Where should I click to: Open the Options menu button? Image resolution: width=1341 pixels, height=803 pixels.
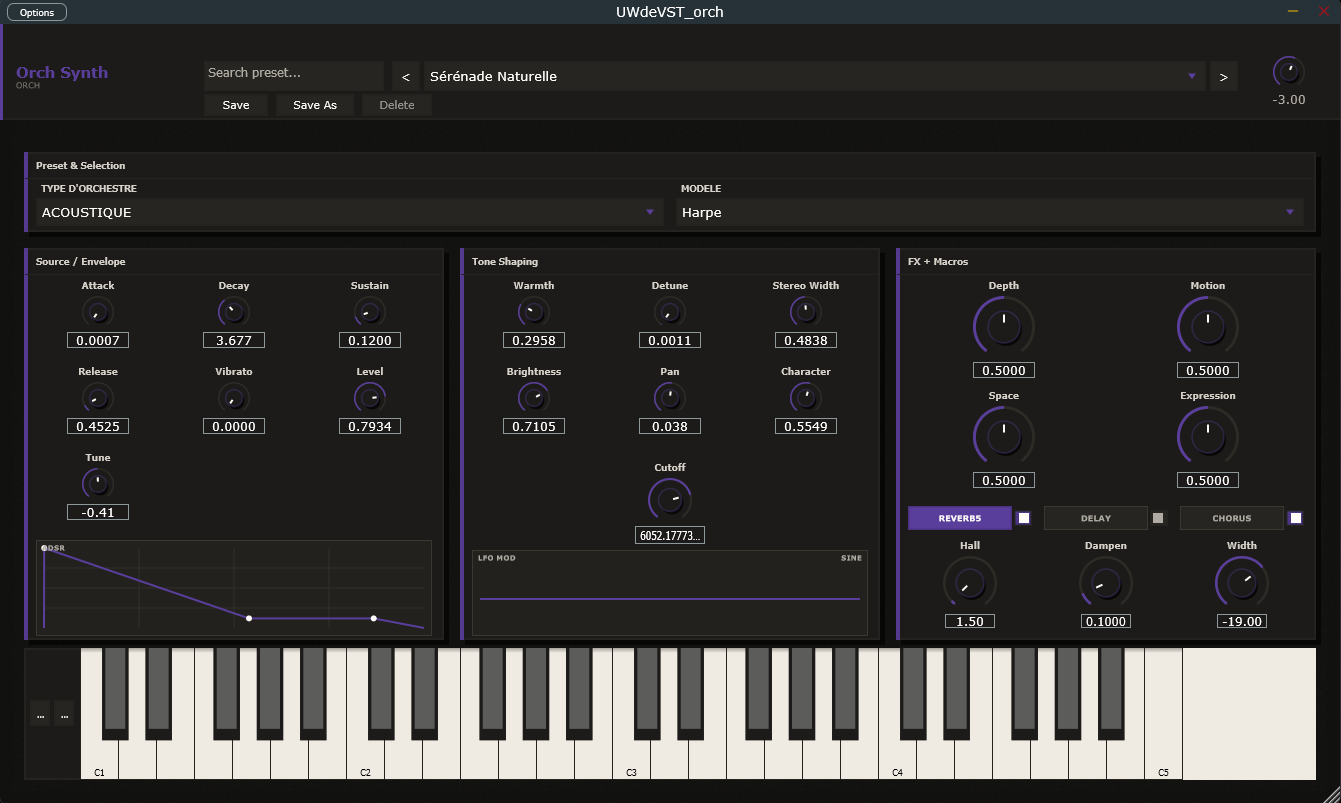tap(37, 13)
